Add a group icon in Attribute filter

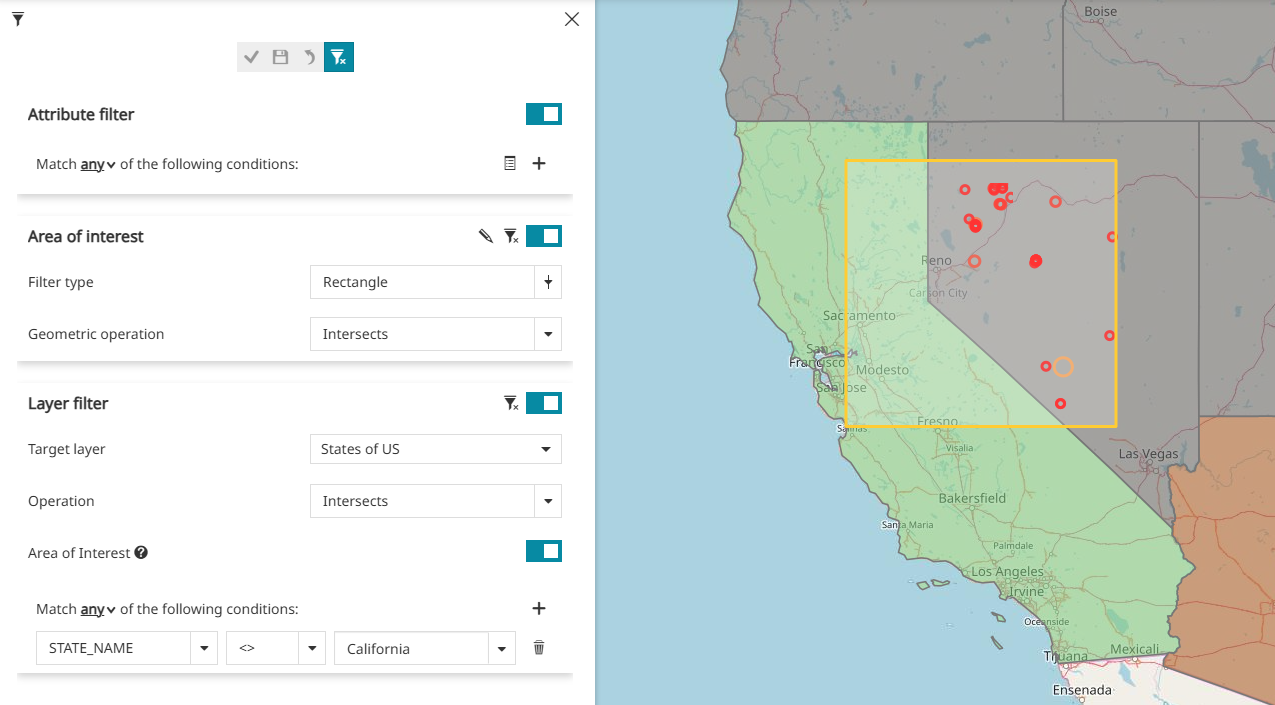[x=510, y=163]
